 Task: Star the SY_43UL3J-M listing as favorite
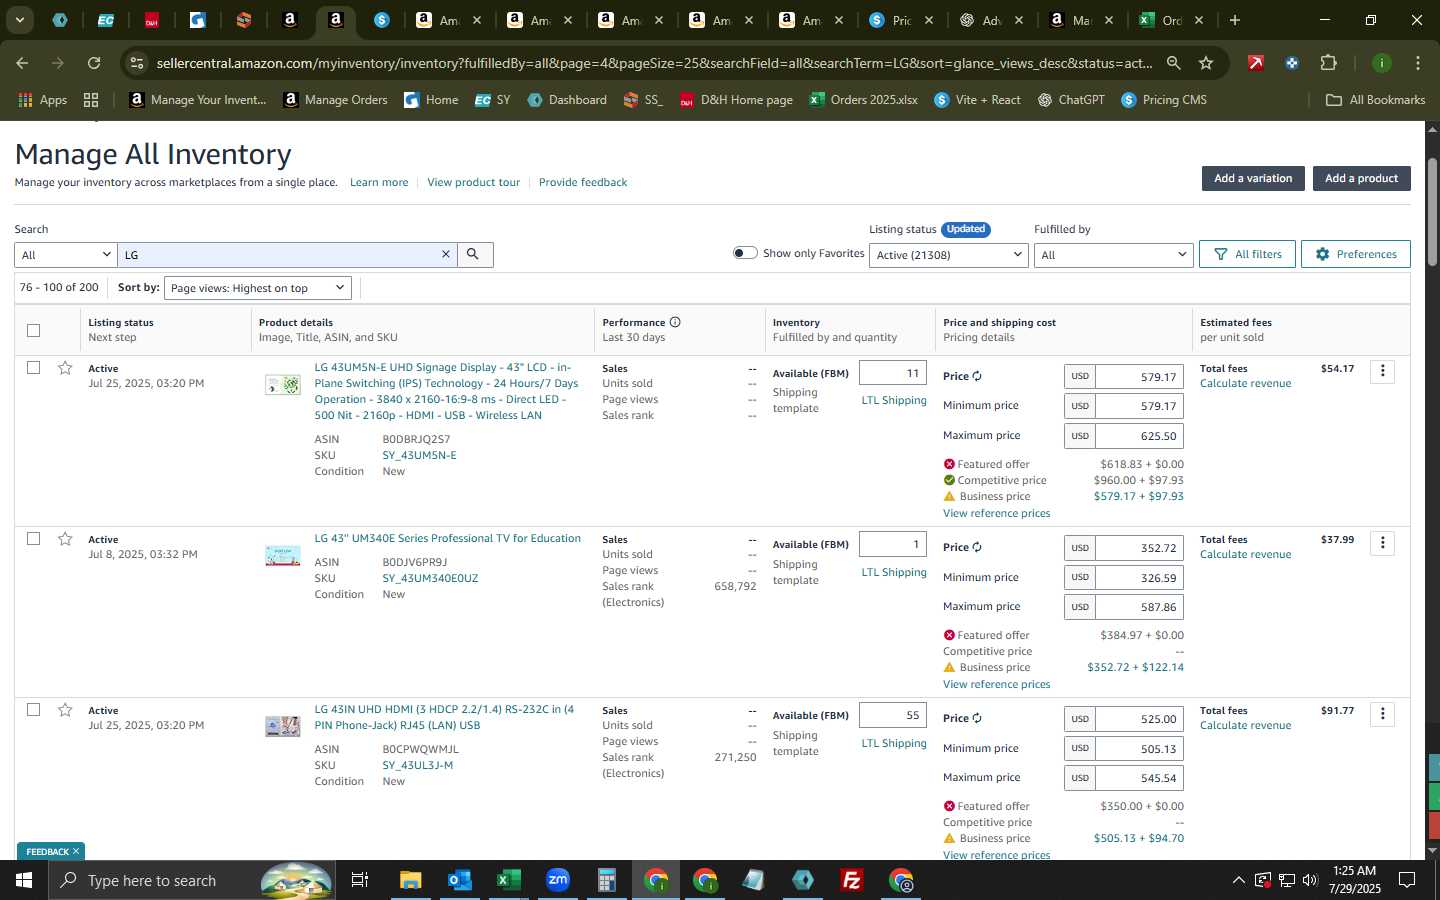(65, 710)
